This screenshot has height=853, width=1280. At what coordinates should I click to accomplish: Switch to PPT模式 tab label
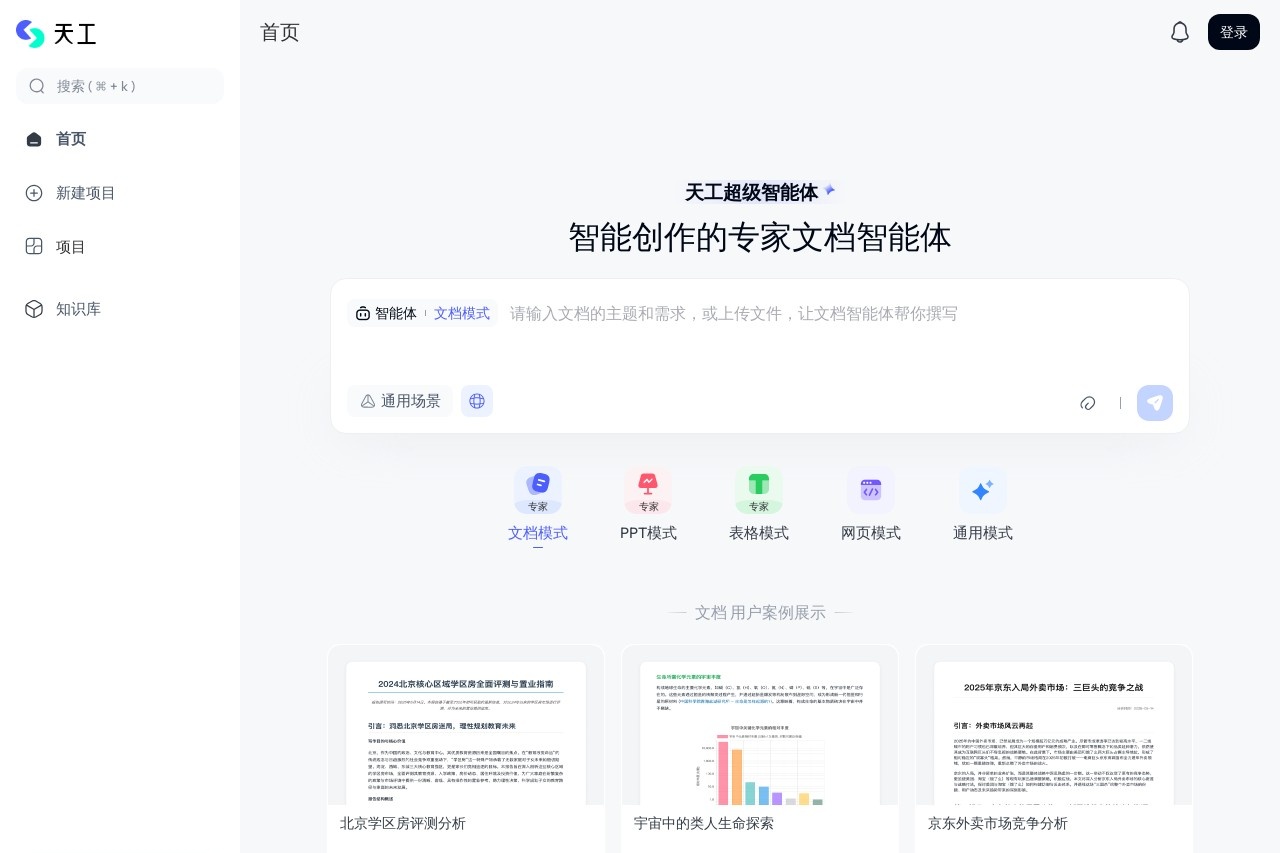click(648, 533)
